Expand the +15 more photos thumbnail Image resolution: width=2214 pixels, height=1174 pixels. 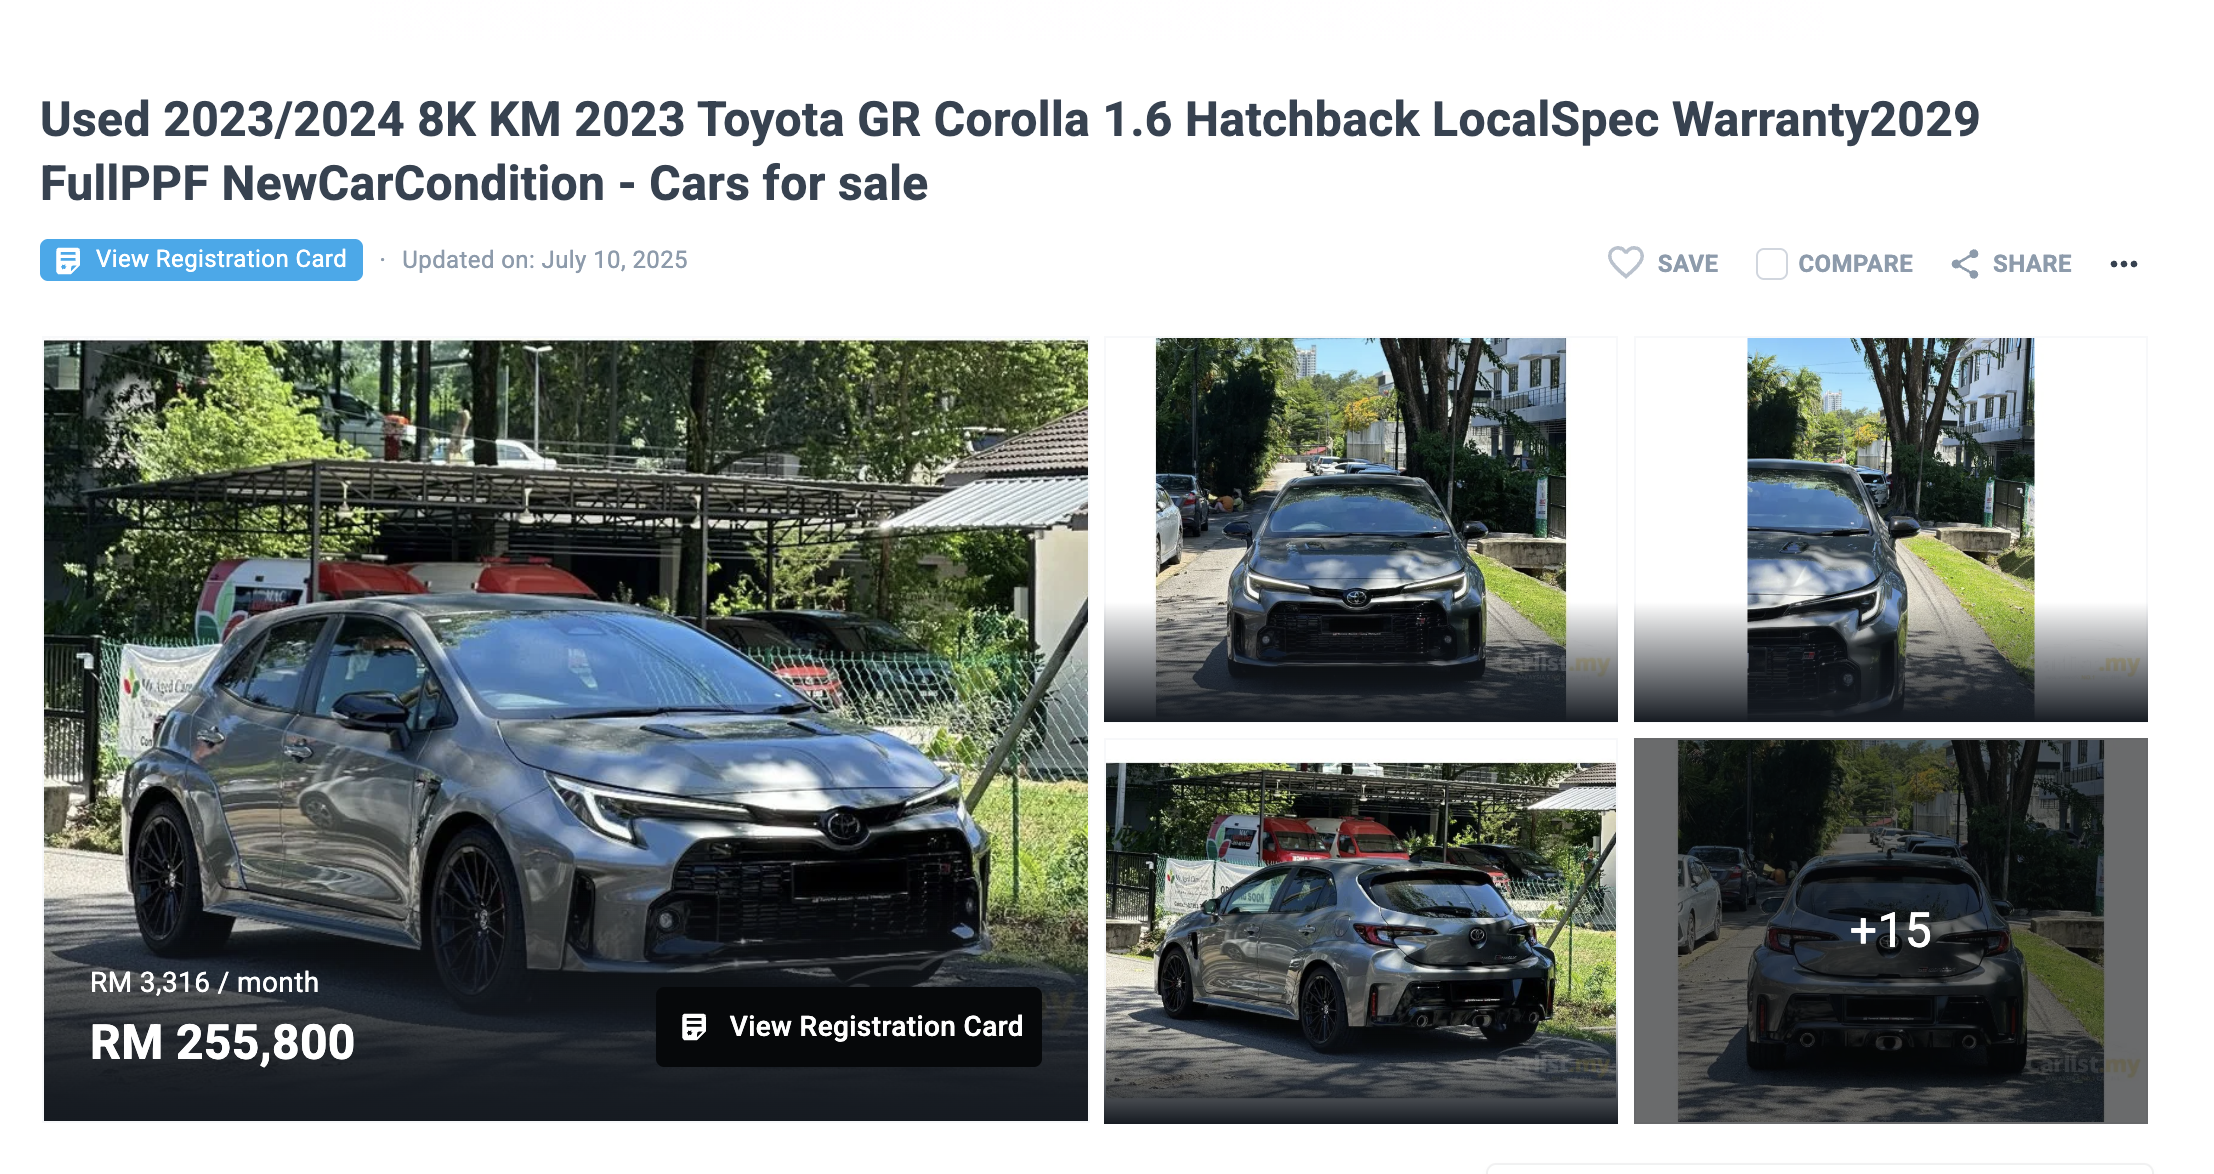(x=1890, y=931)
